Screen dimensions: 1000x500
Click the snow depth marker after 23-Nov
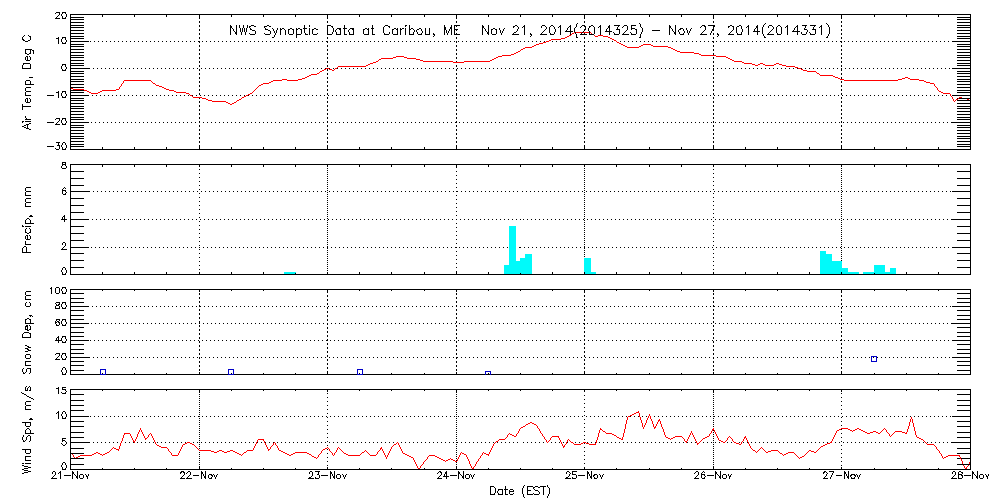360,372
